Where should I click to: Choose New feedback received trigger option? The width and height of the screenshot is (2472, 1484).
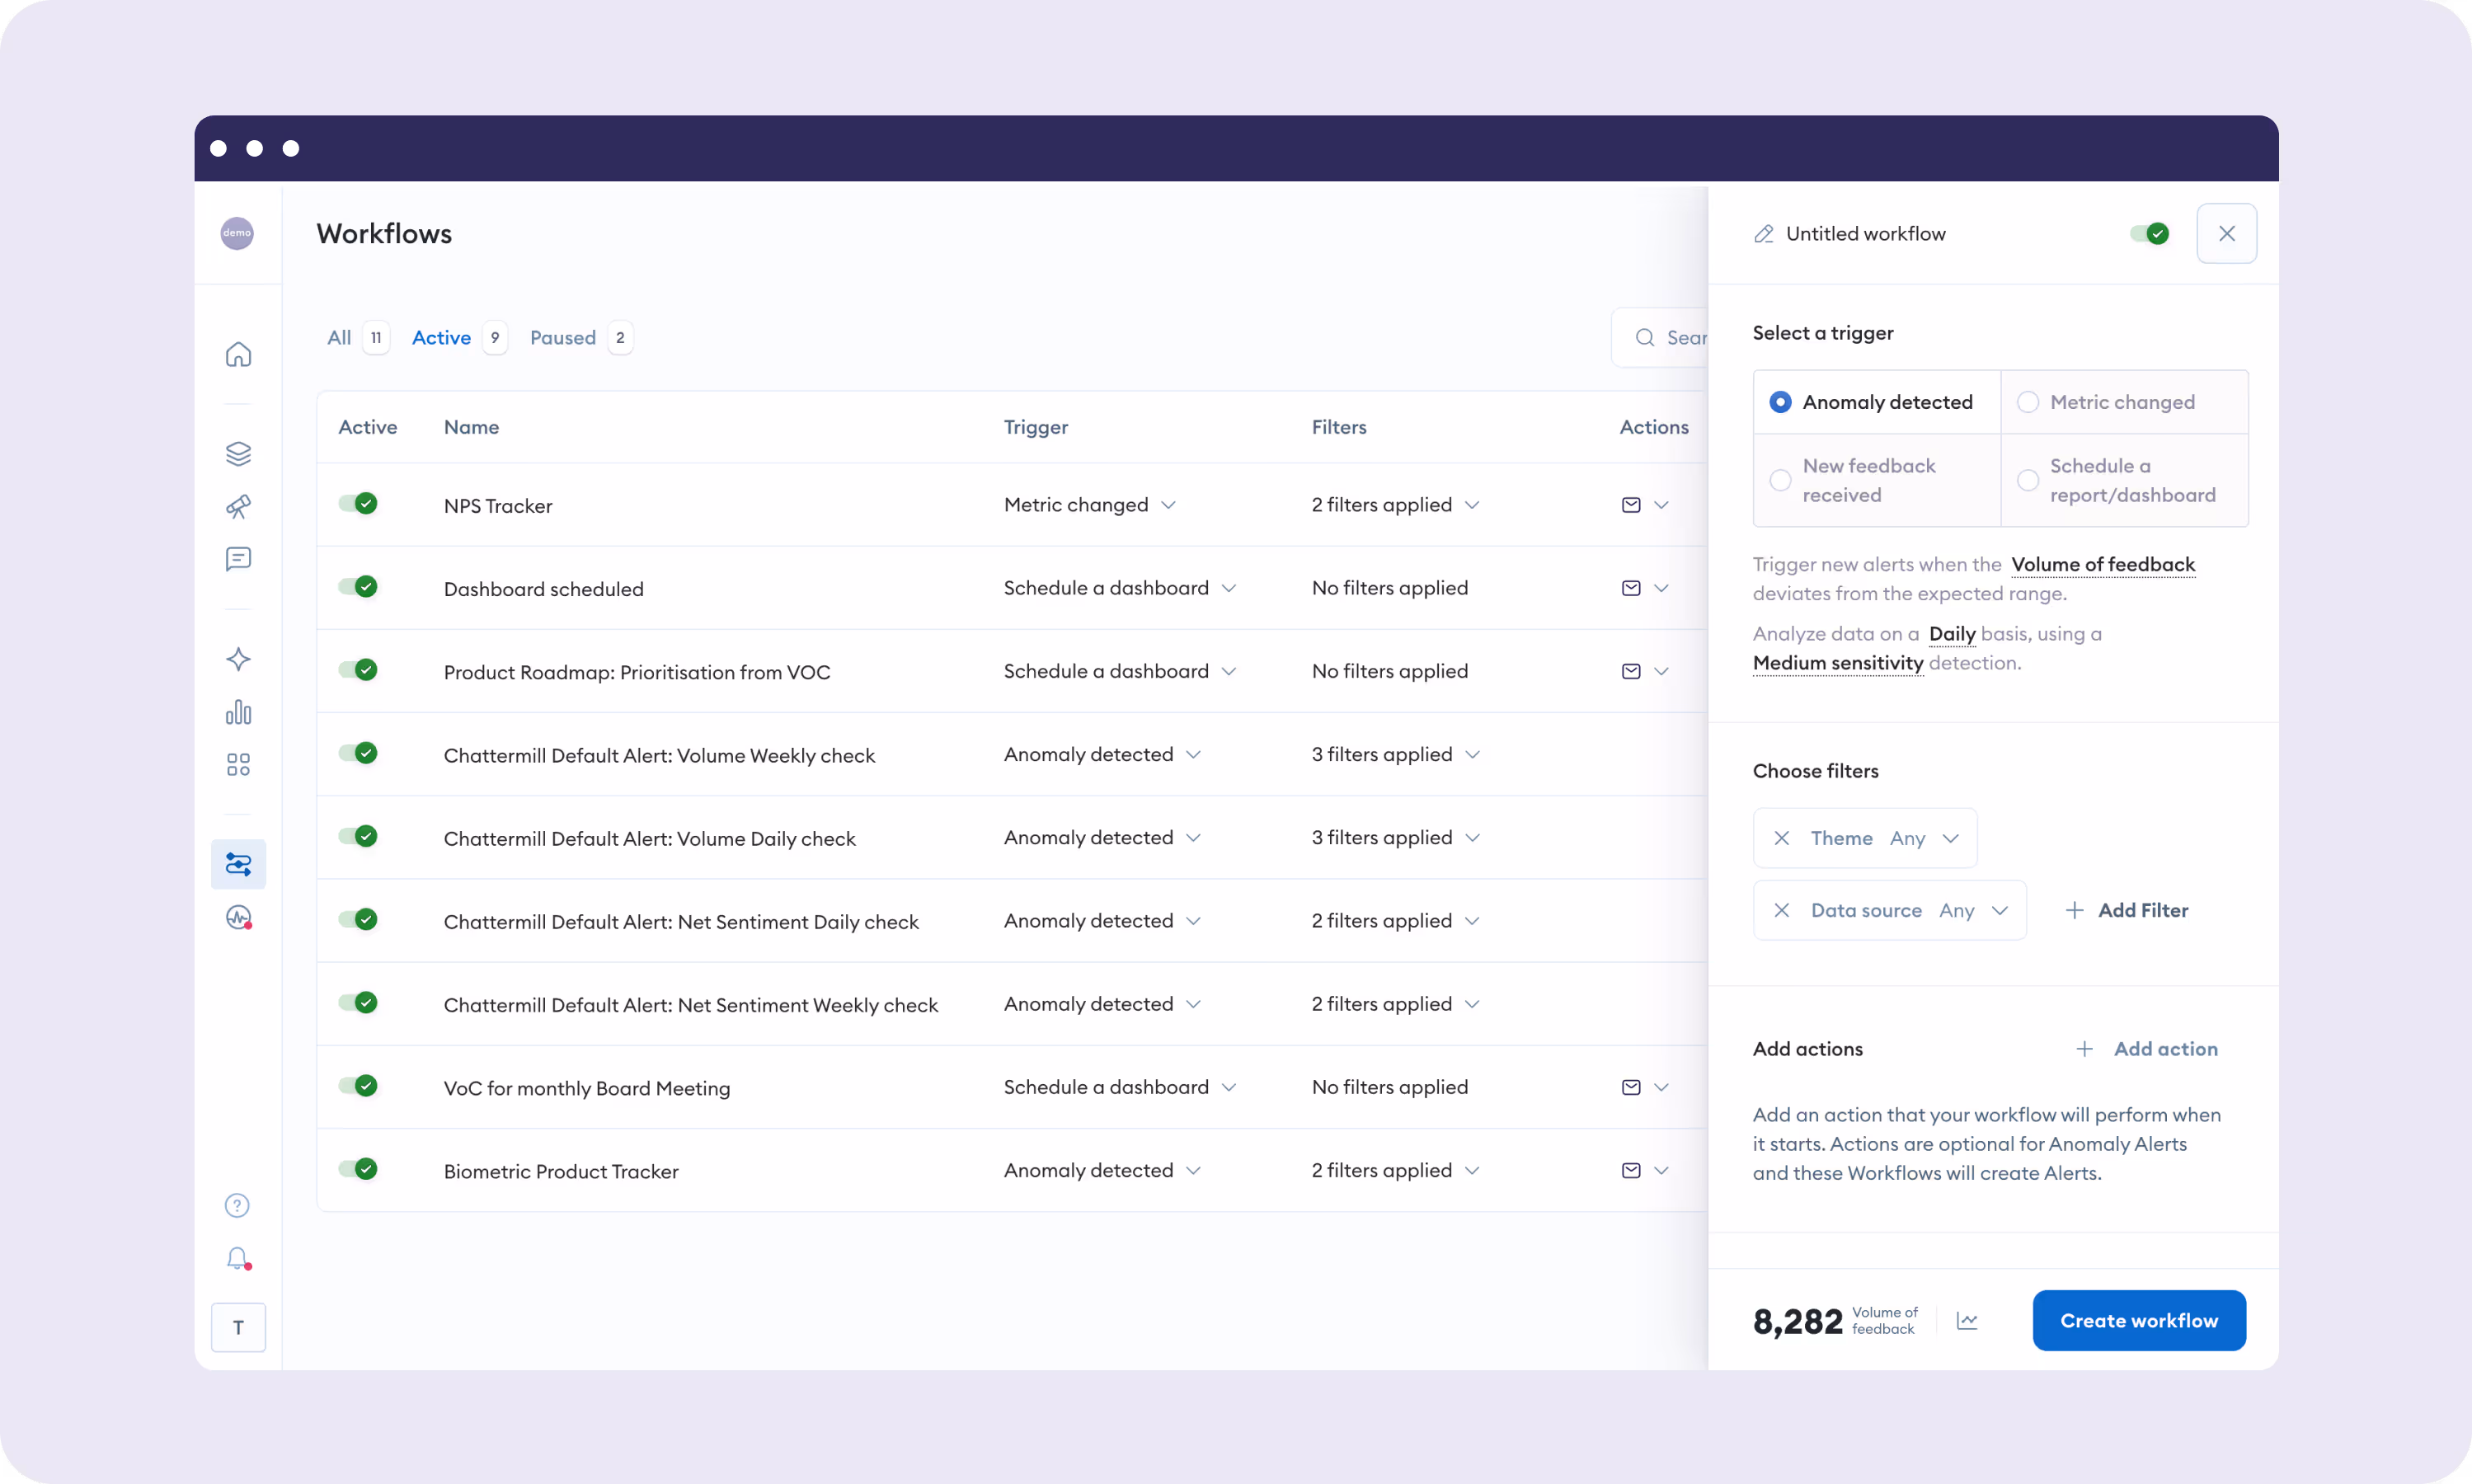pos(1780,480)
